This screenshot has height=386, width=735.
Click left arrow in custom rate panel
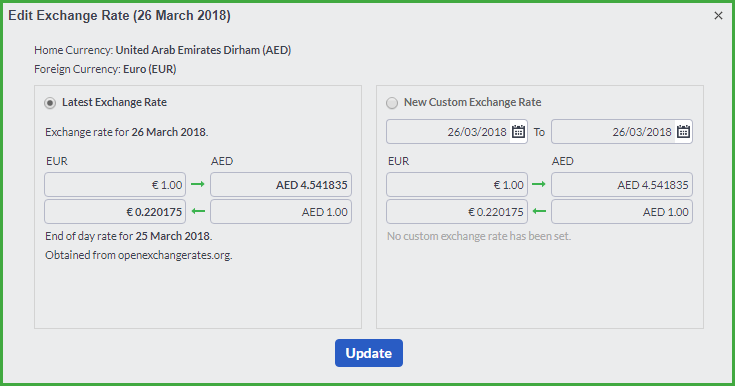539,212
